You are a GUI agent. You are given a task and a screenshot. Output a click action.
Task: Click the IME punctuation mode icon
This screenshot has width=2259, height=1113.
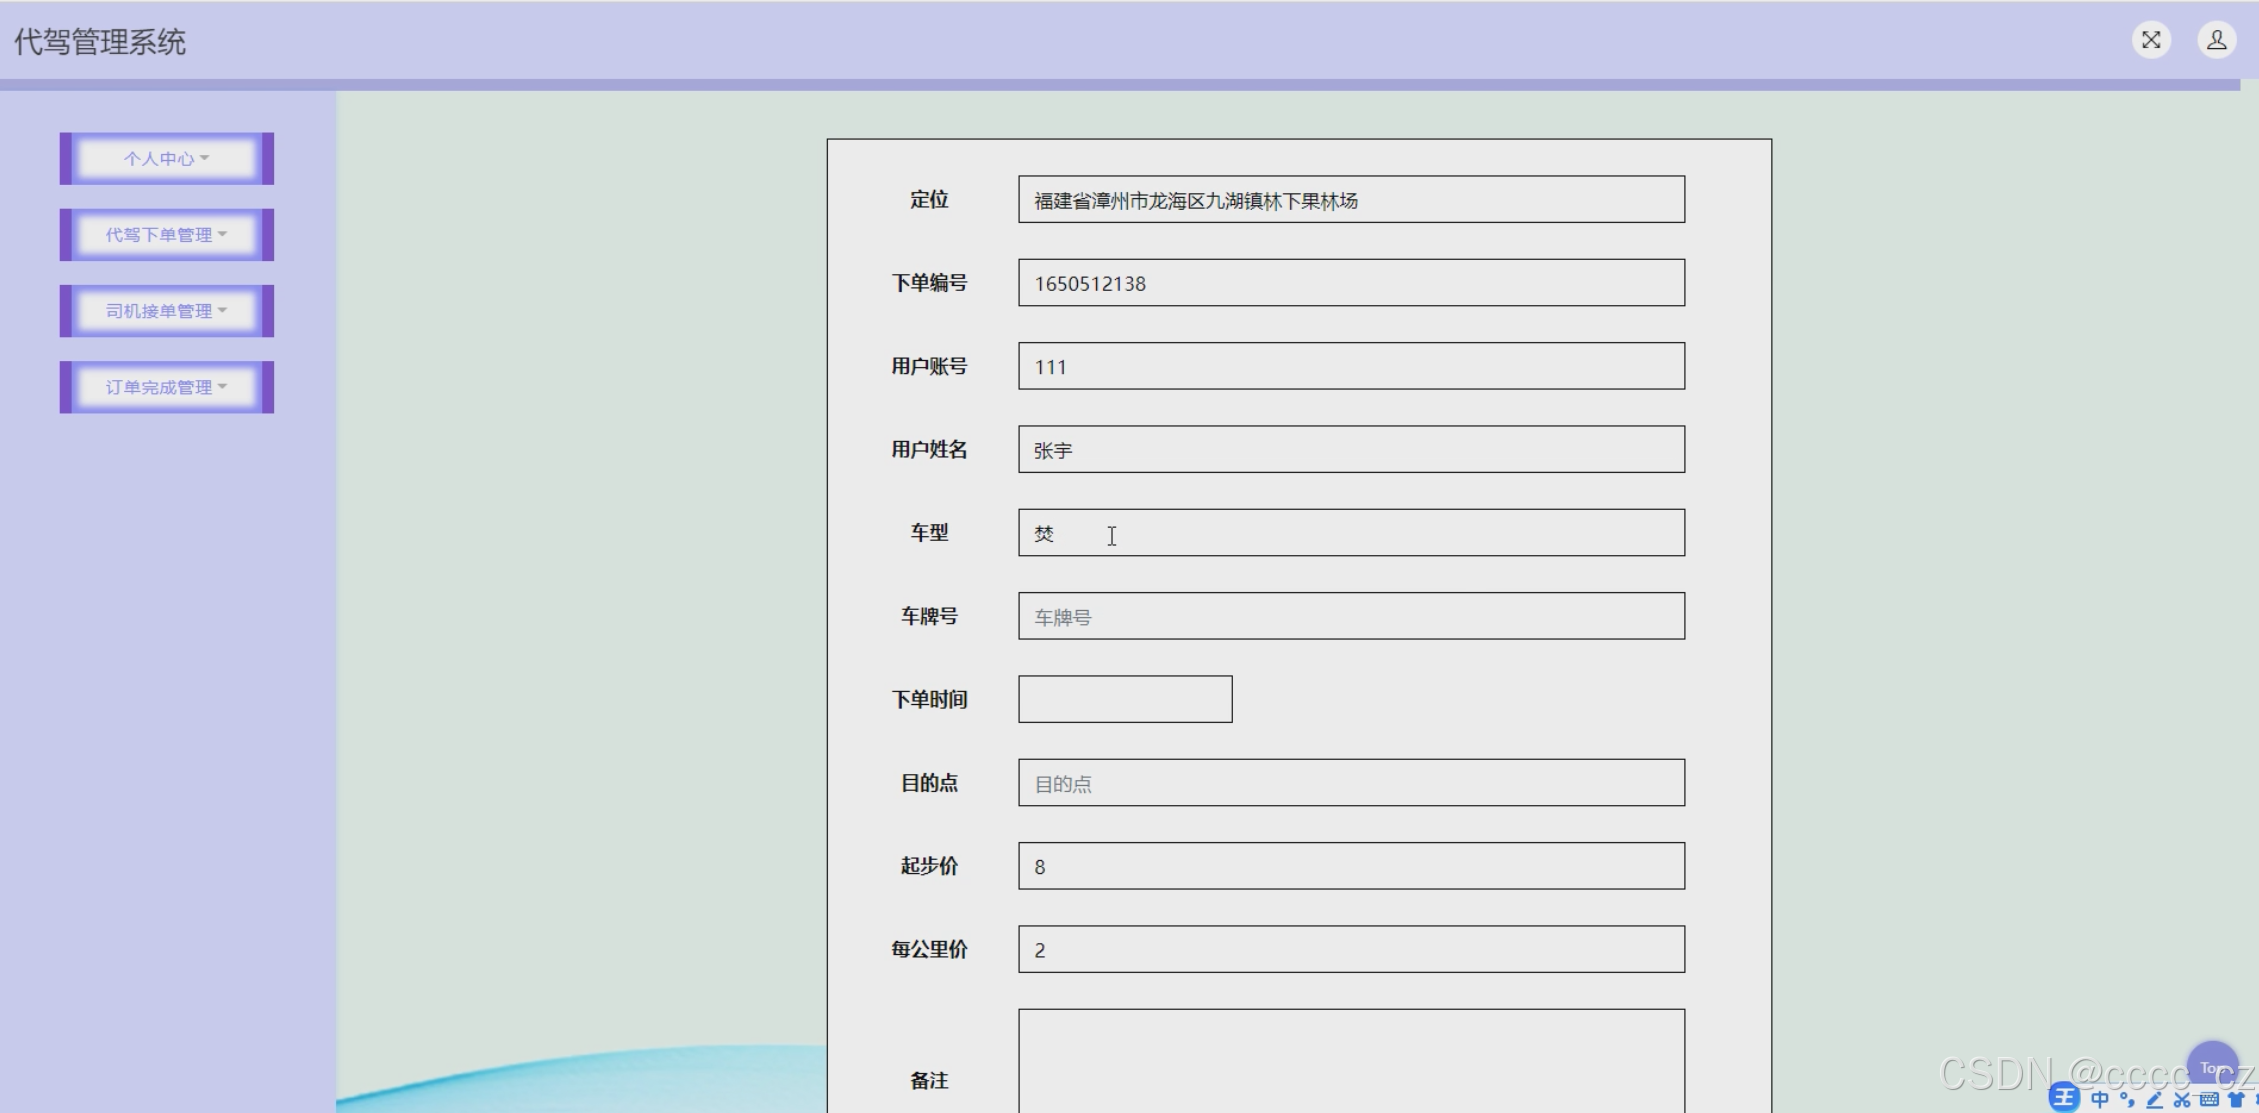point(2127,1099)
